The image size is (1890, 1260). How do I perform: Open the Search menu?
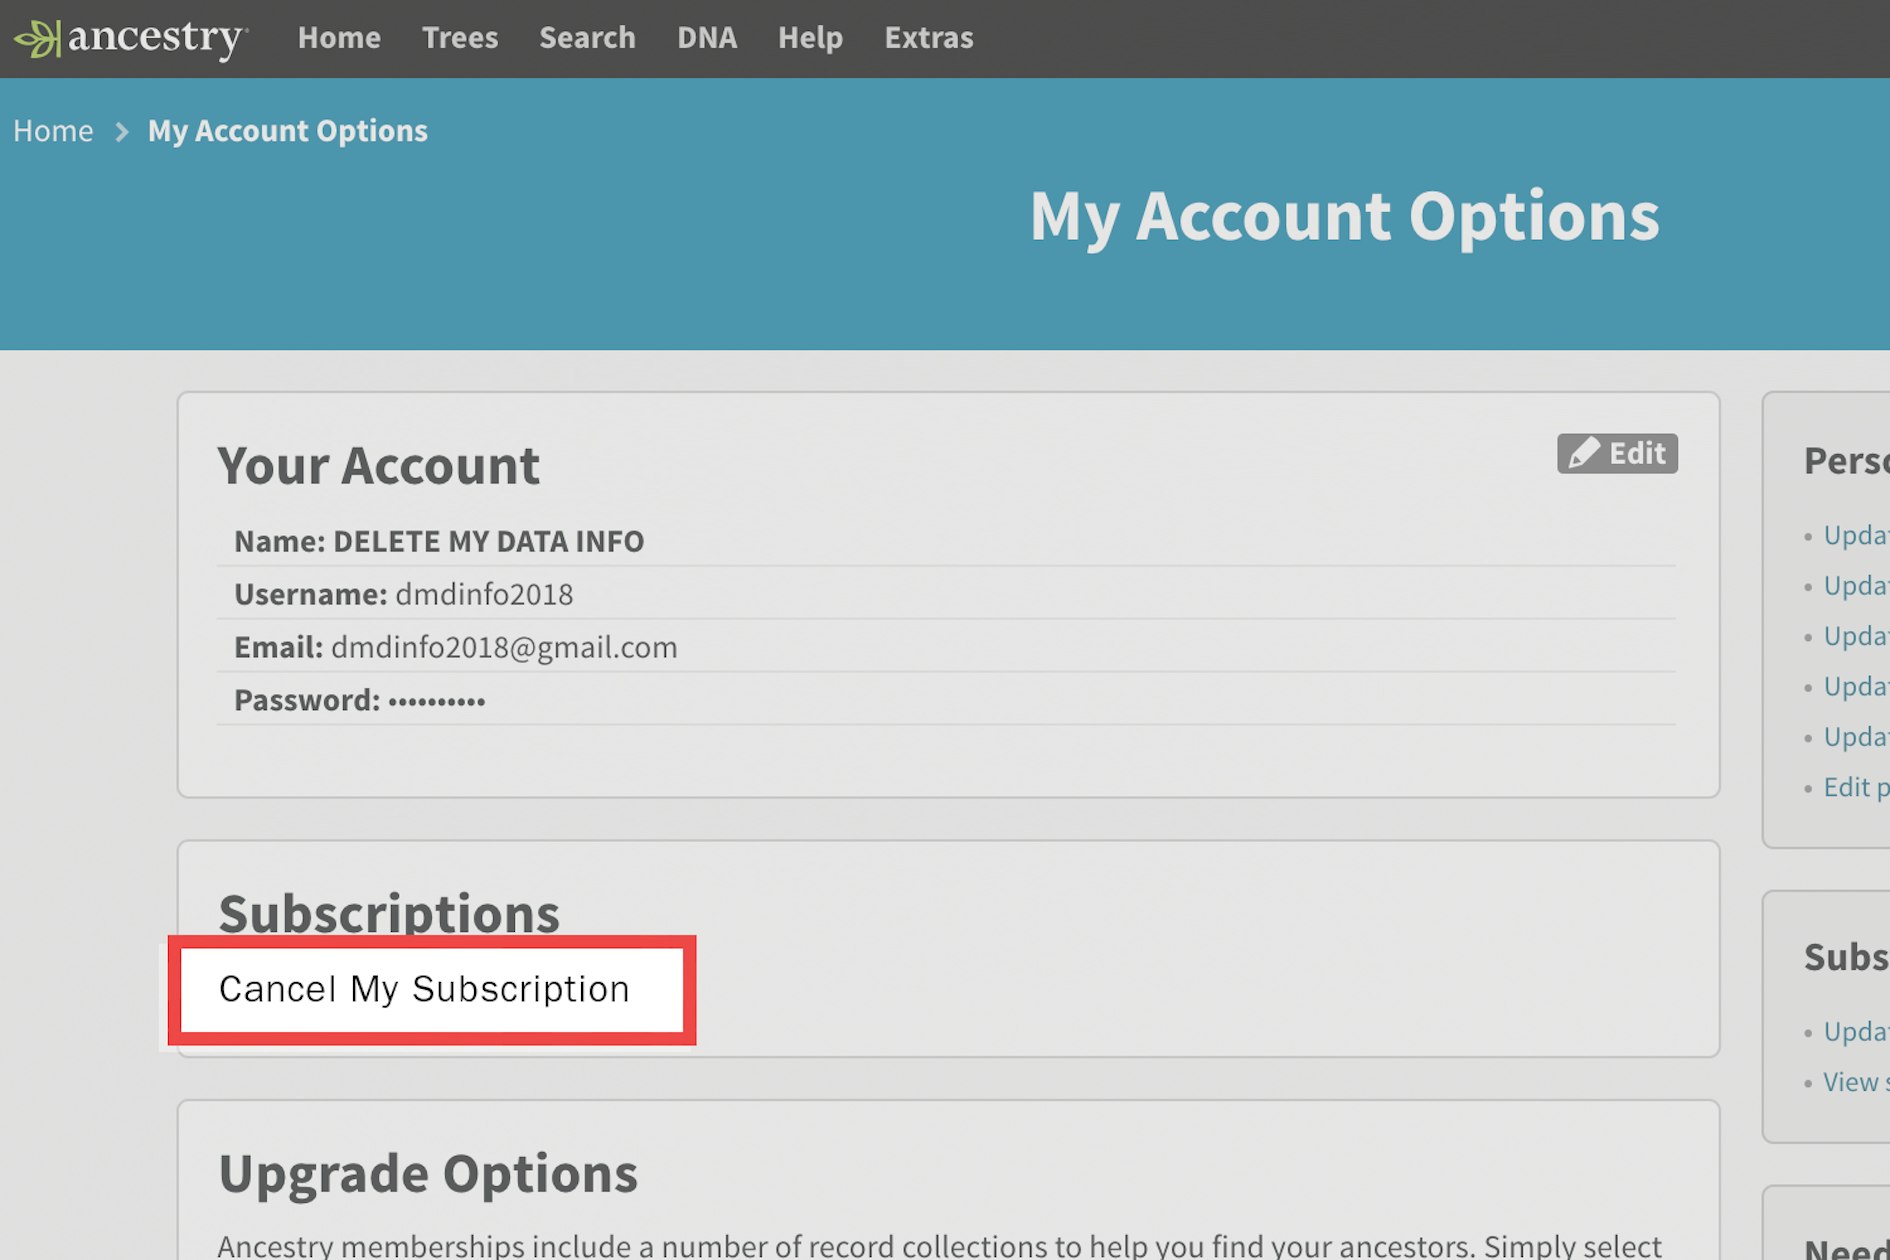point(587,38)
